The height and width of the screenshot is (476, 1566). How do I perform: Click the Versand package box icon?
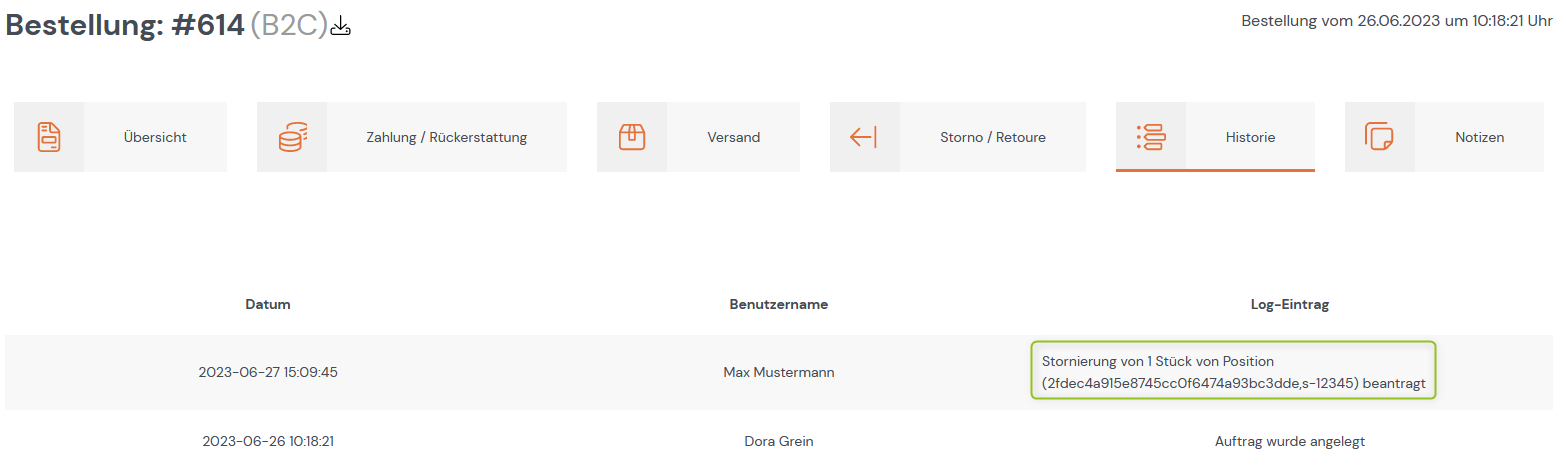pyautogui.click(x=632, y=137)
